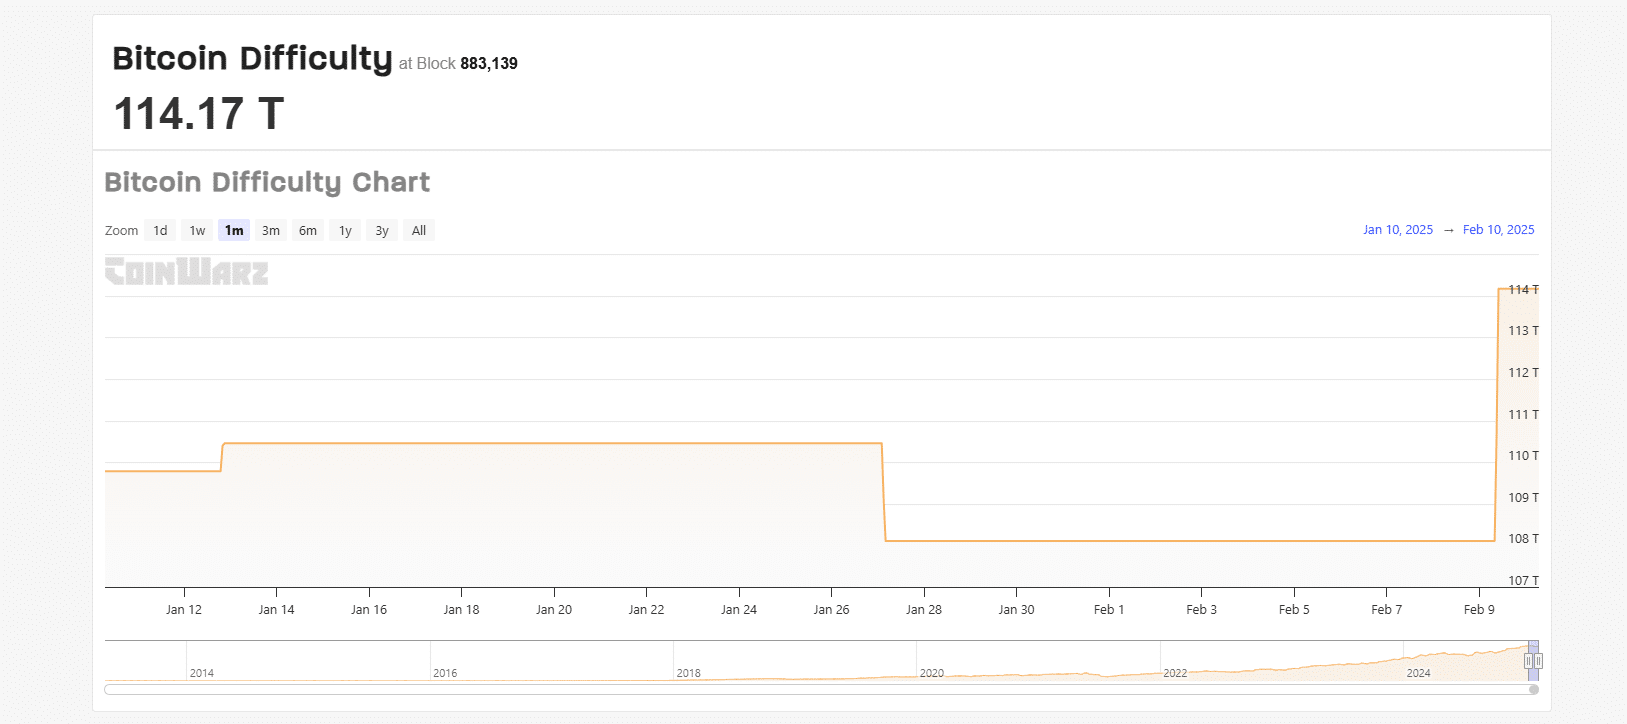The height and width of the screenshot is (724, 1627).
Task: Click the Jan 22 axis label
Action: [x=646, y=609]
